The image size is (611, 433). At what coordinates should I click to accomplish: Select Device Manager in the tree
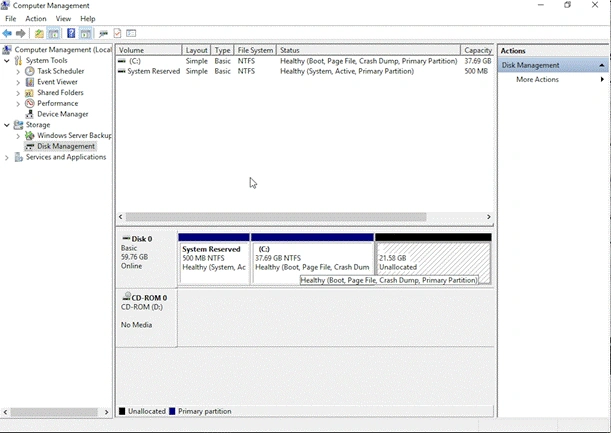click(63, 114)
